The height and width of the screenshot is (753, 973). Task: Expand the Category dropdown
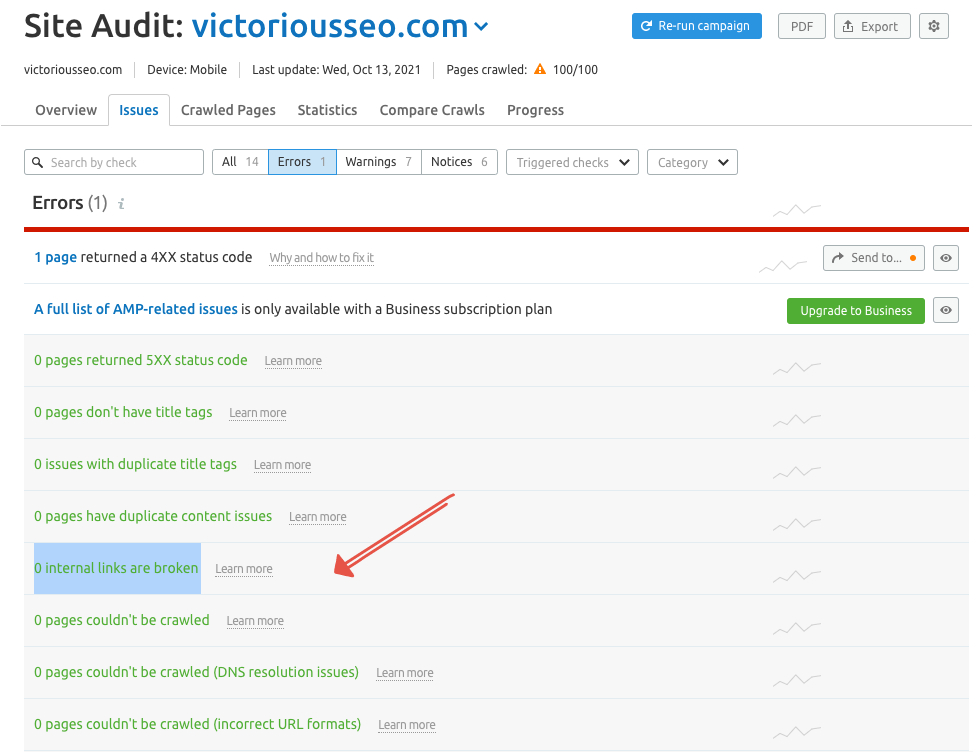tap(692, 162)
